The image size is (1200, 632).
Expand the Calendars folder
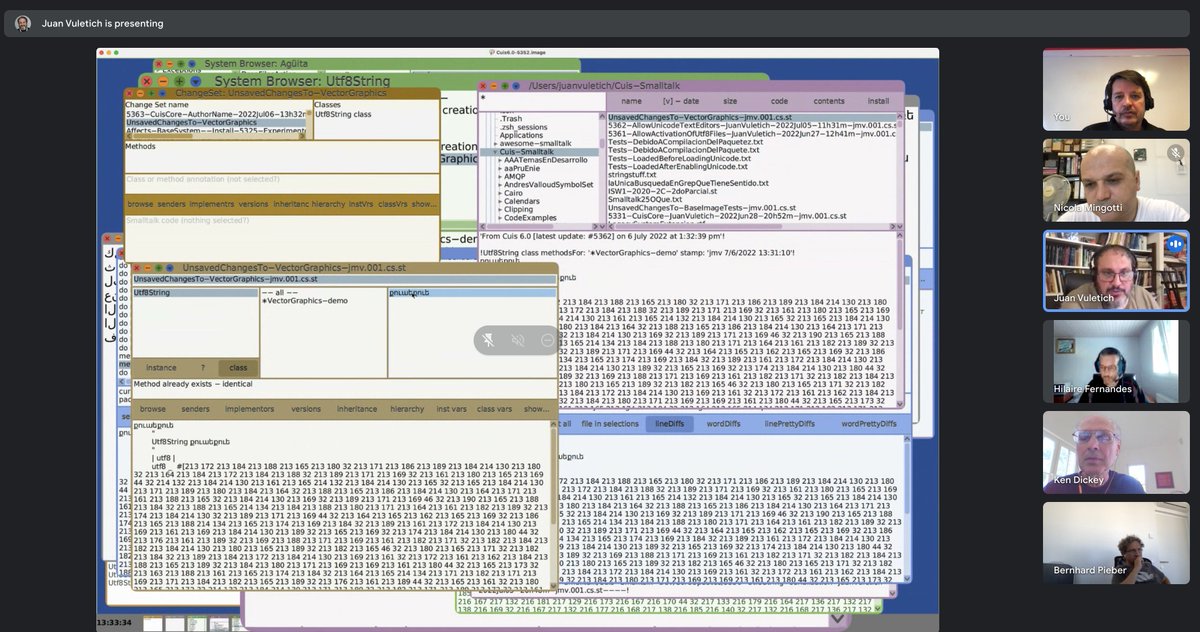tap(499, 201)
